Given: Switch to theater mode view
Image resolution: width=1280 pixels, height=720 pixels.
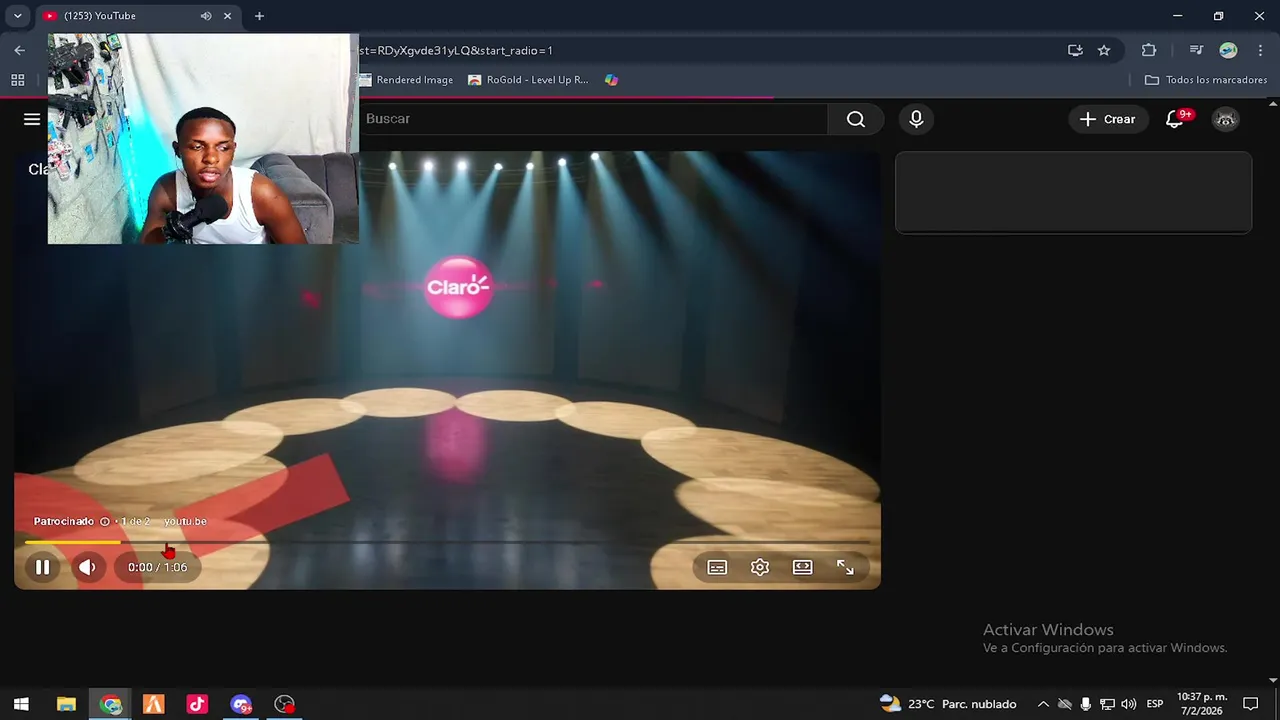Looking at the screenshot, I should coord(802,567).
